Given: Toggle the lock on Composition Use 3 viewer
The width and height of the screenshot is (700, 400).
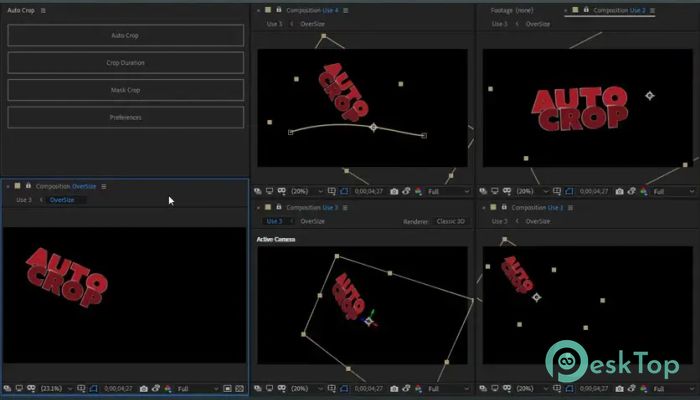Looking at the screenshot, I should click(x=279, y=207).
